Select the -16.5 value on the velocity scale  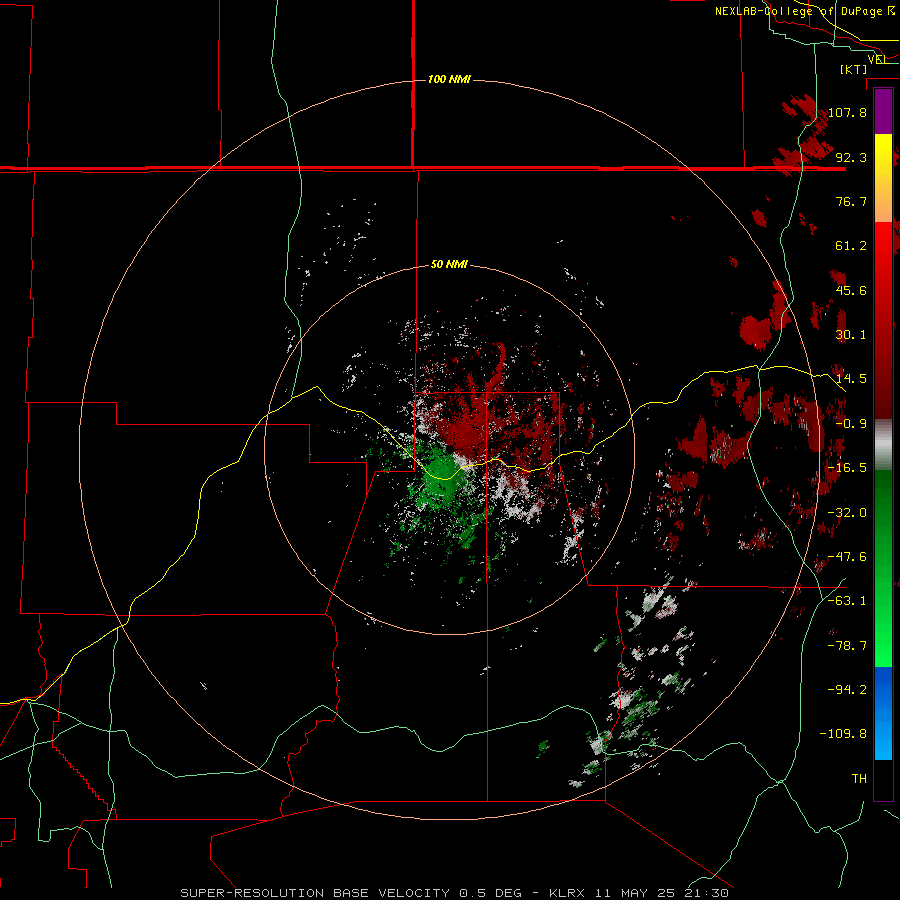tap(847, 468)
